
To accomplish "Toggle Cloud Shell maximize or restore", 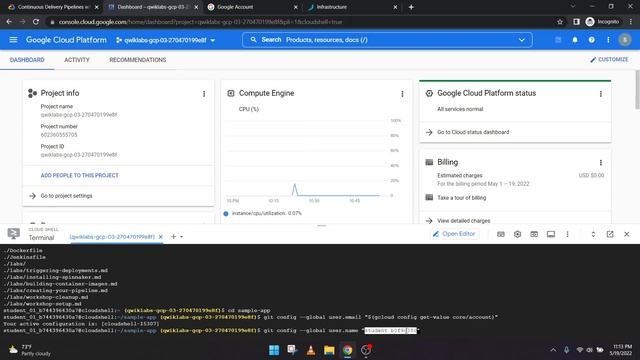I will 593,234.
